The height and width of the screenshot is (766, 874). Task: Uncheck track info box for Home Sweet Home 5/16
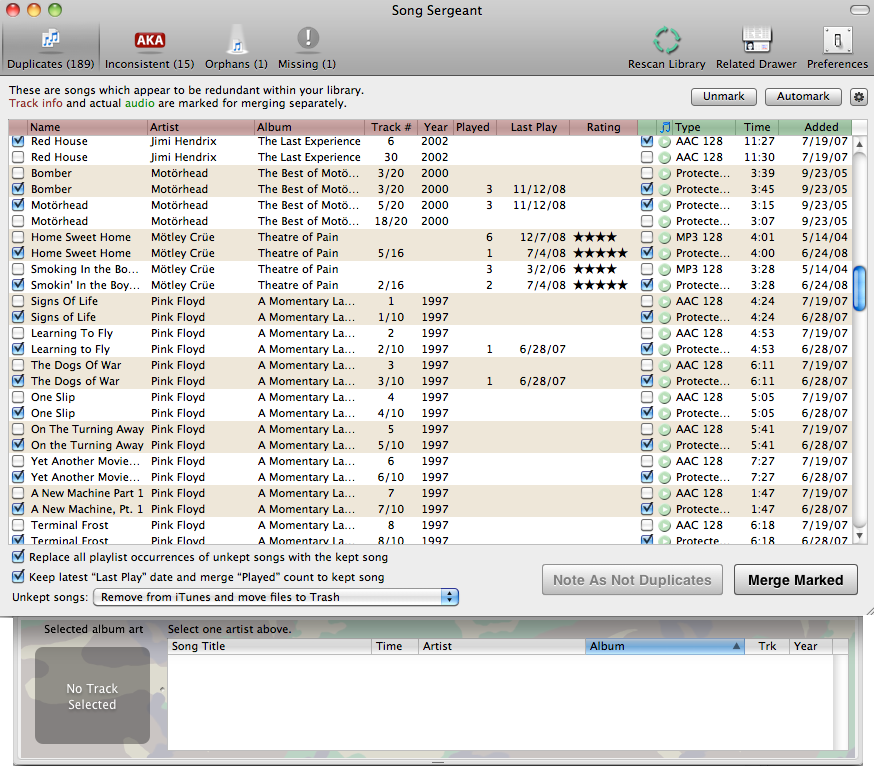[18, 253]
